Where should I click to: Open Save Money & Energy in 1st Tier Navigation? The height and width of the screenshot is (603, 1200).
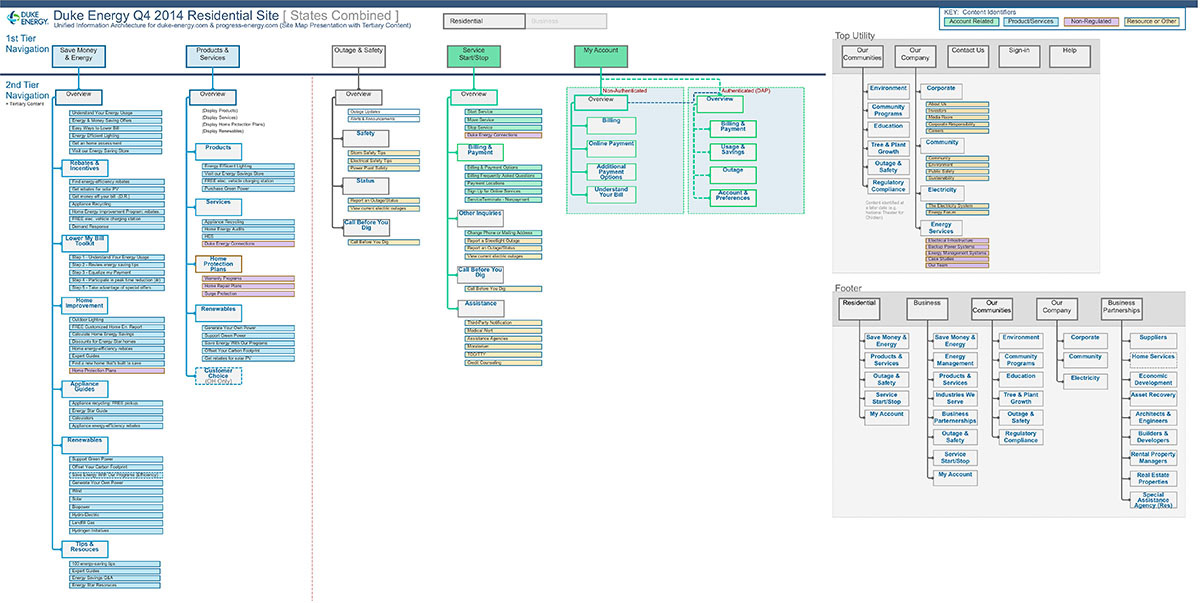click(79, 55)
